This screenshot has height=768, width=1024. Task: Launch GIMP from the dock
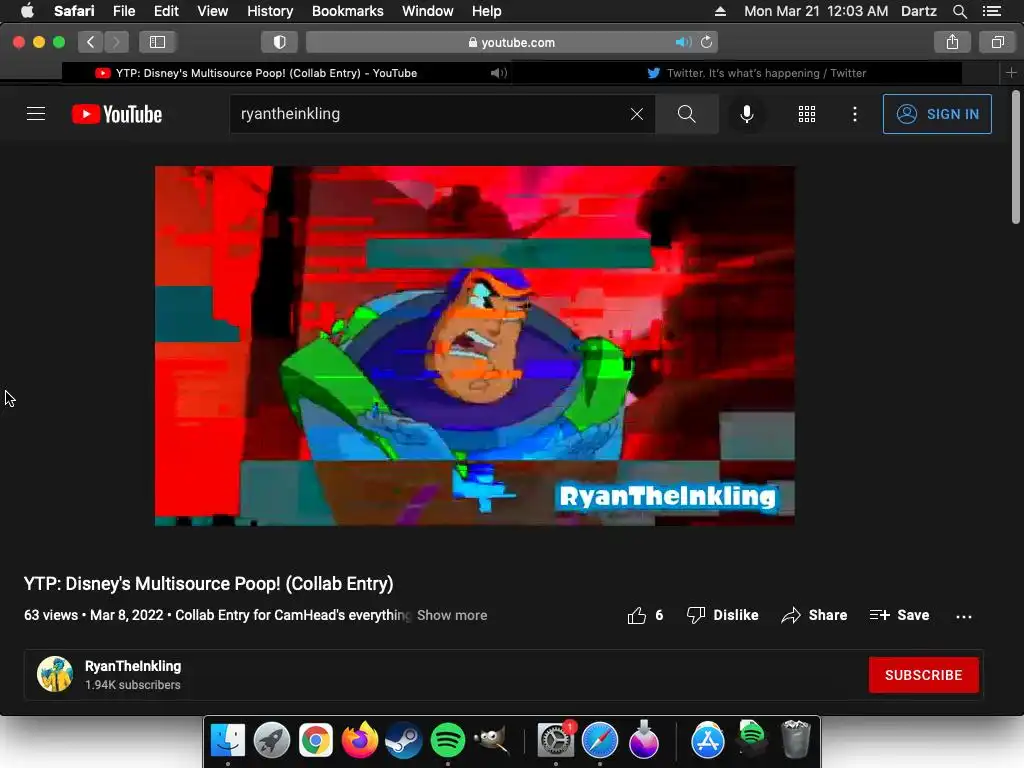click(x=492, y=740)
